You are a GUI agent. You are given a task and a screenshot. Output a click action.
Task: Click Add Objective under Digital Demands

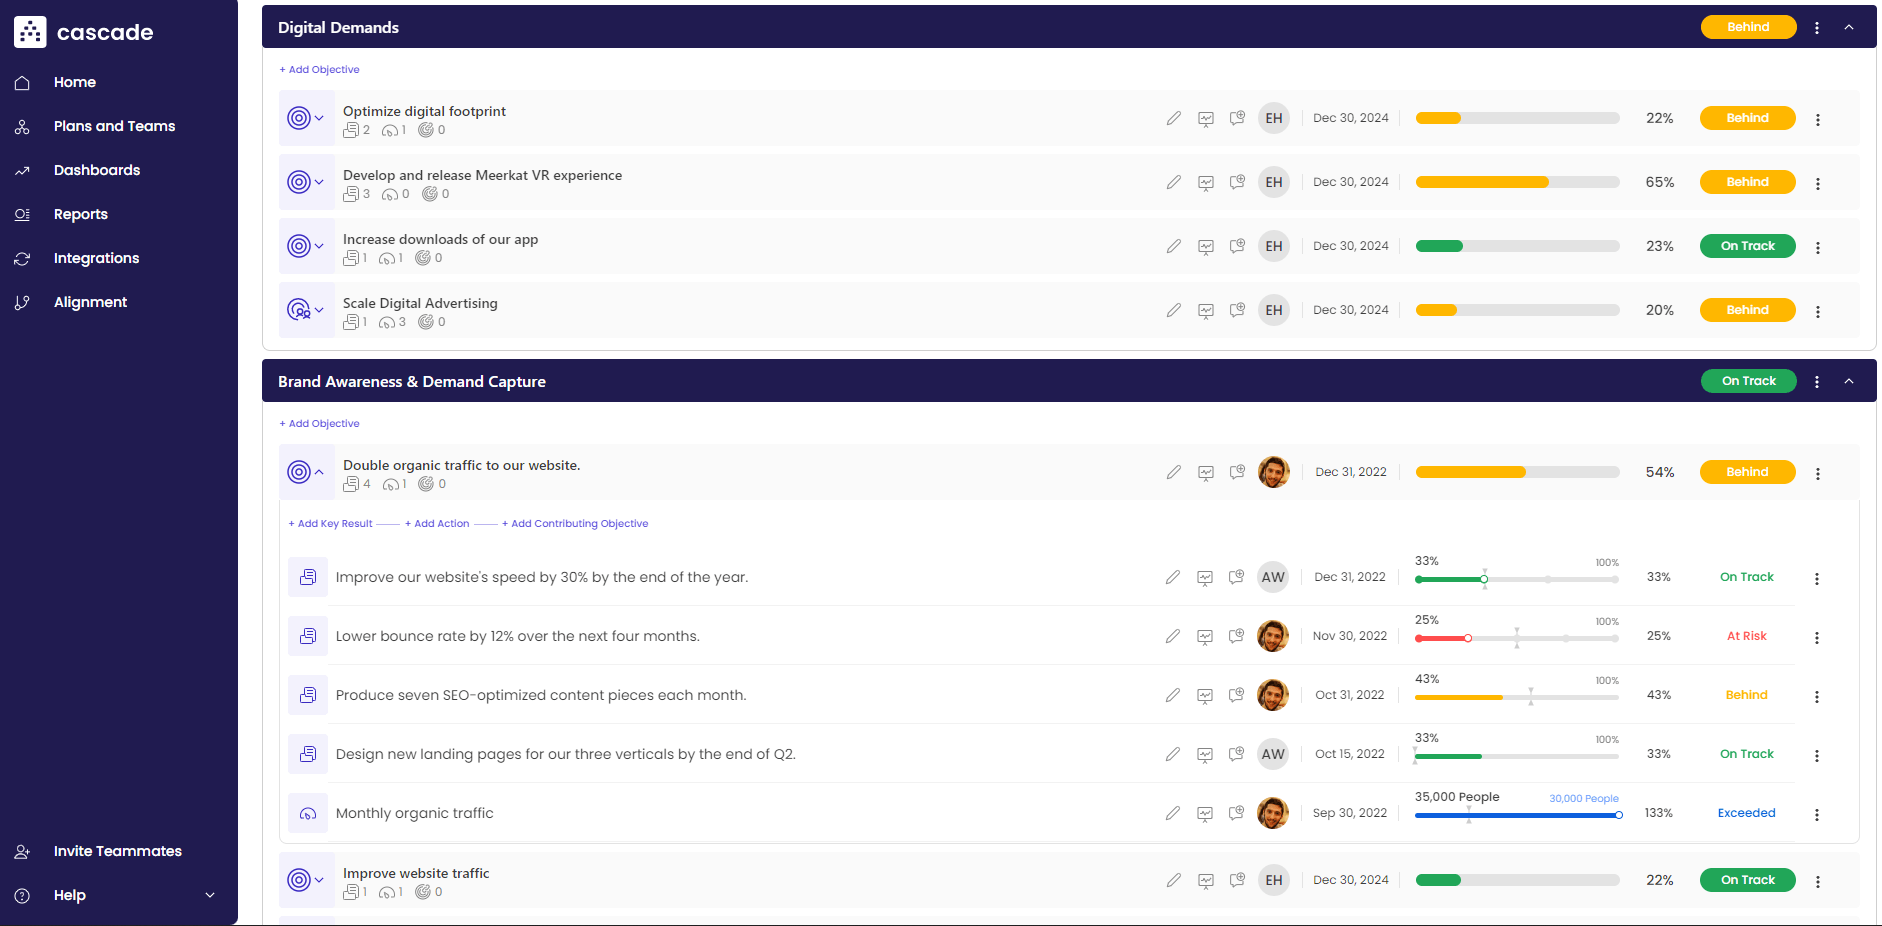(319, 69)
